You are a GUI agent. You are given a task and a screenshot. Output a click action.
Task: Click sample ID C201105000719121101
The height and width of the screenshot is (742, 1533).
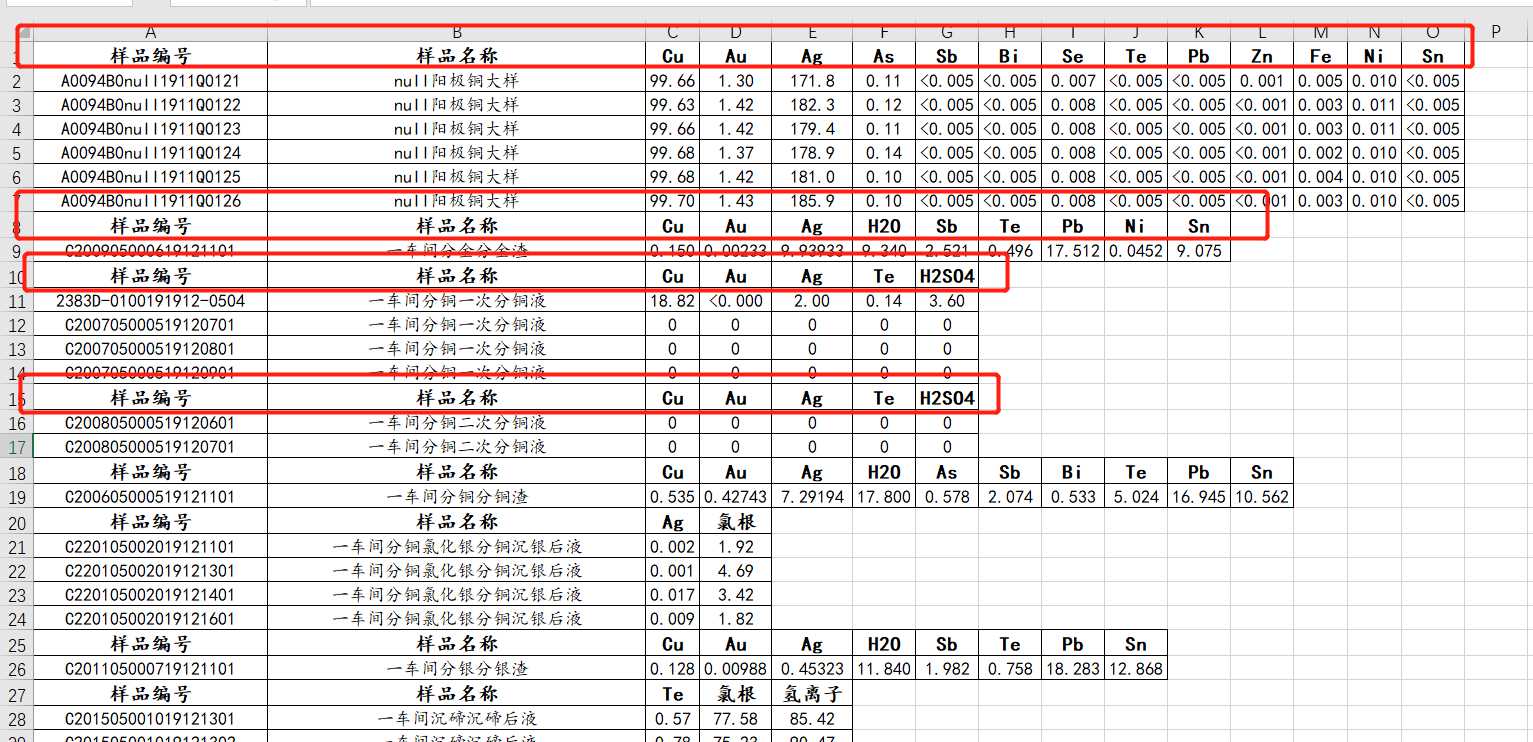[x=150, y=669]
